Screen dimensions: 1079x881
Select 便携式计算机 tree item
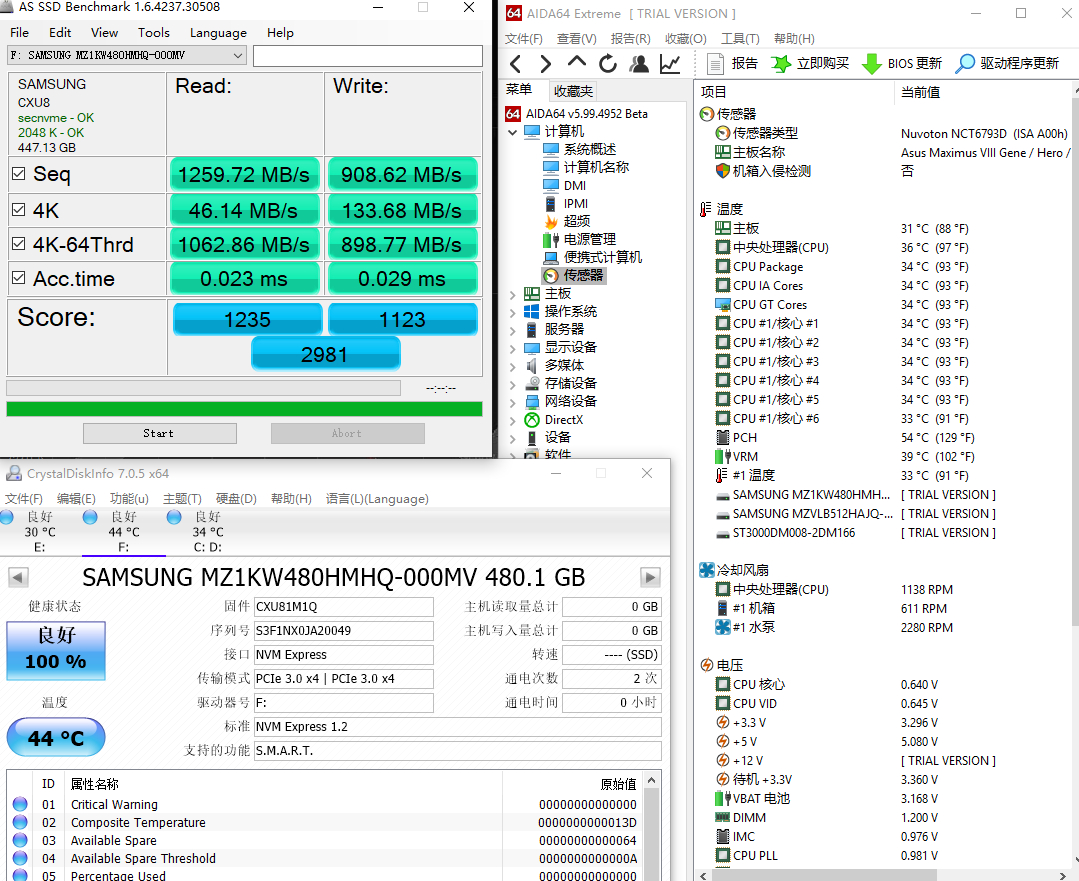point(592,257)
